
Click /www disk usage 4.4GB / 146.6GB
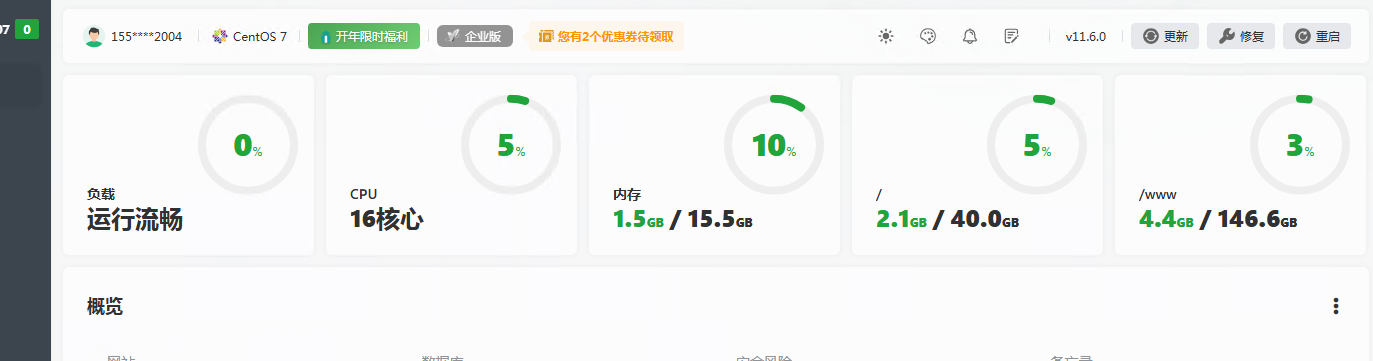1218,220
